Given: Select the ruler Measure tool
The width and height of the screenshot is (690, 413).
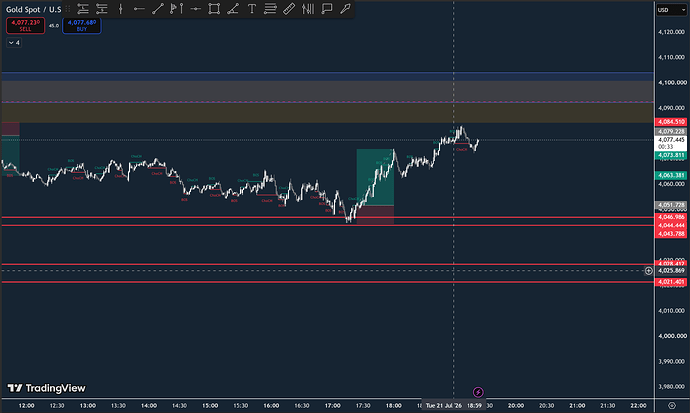Looking at the screenshot, I should point(289,9).
